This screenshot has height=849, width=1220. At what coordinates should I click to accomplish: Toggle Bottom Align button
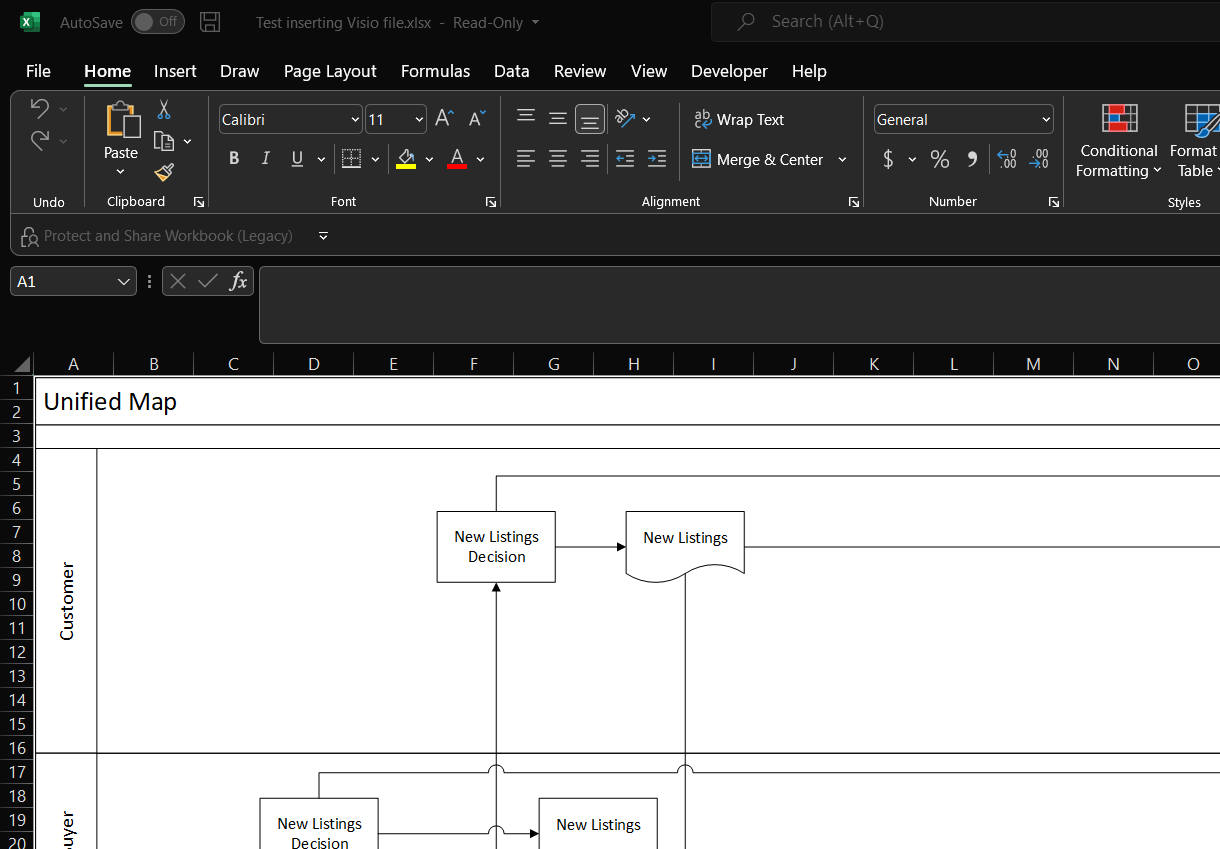590,119
